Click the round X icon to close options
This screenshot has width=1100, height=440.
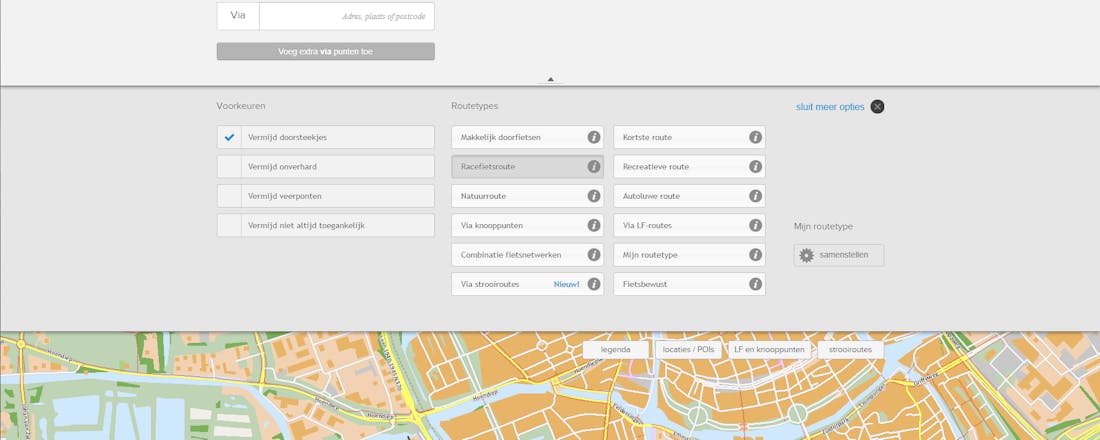click(877, 107)
